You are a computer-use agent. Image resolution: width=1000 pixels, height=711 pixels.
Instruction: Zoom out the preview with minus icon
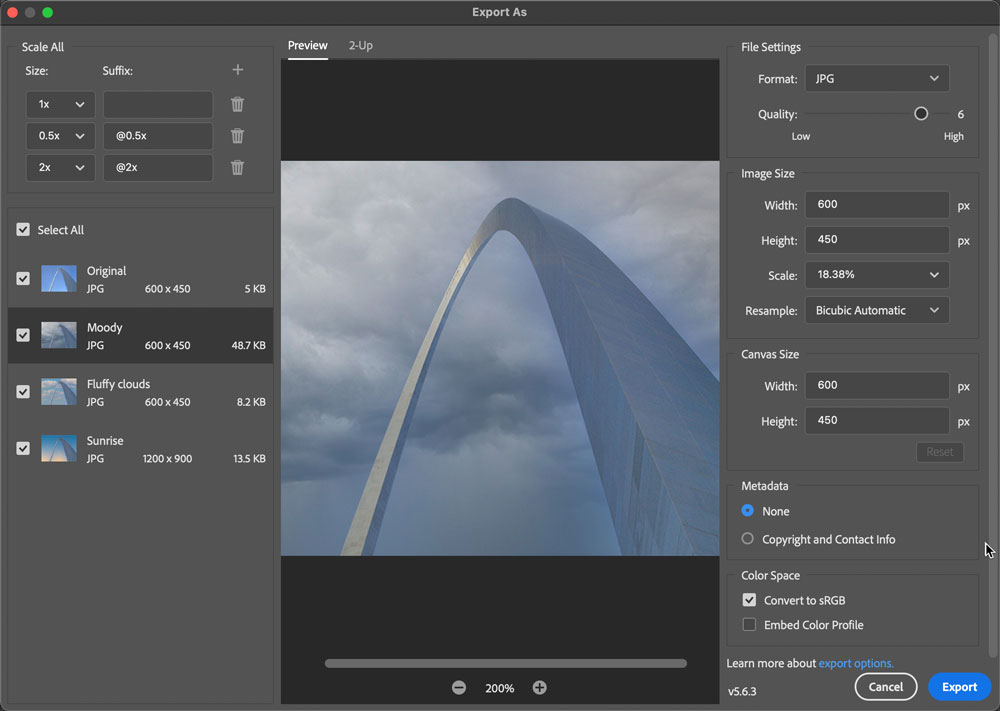(x=459, y=688)
